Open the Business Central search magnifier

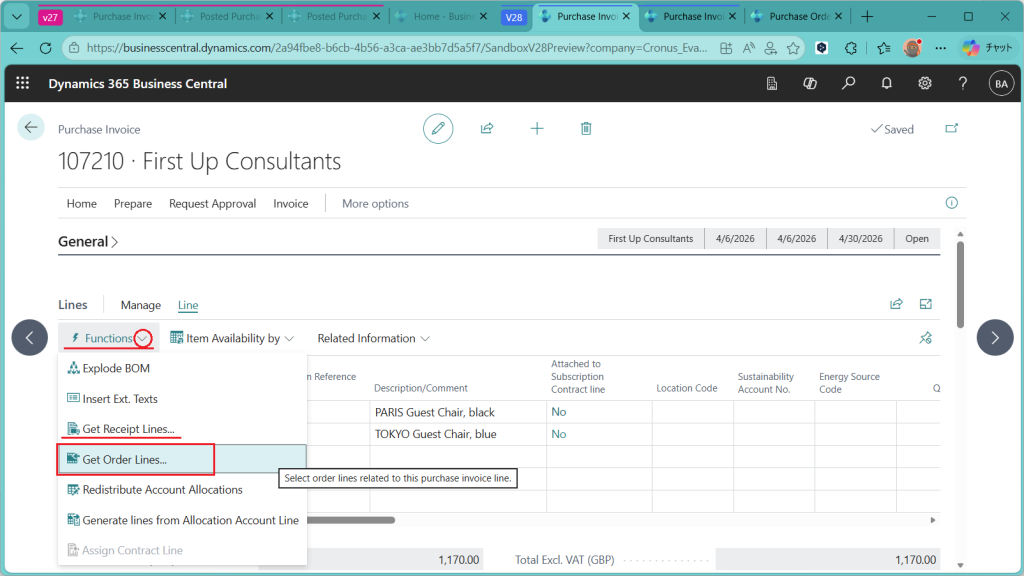pyautogui.click(x=848, y=84)
